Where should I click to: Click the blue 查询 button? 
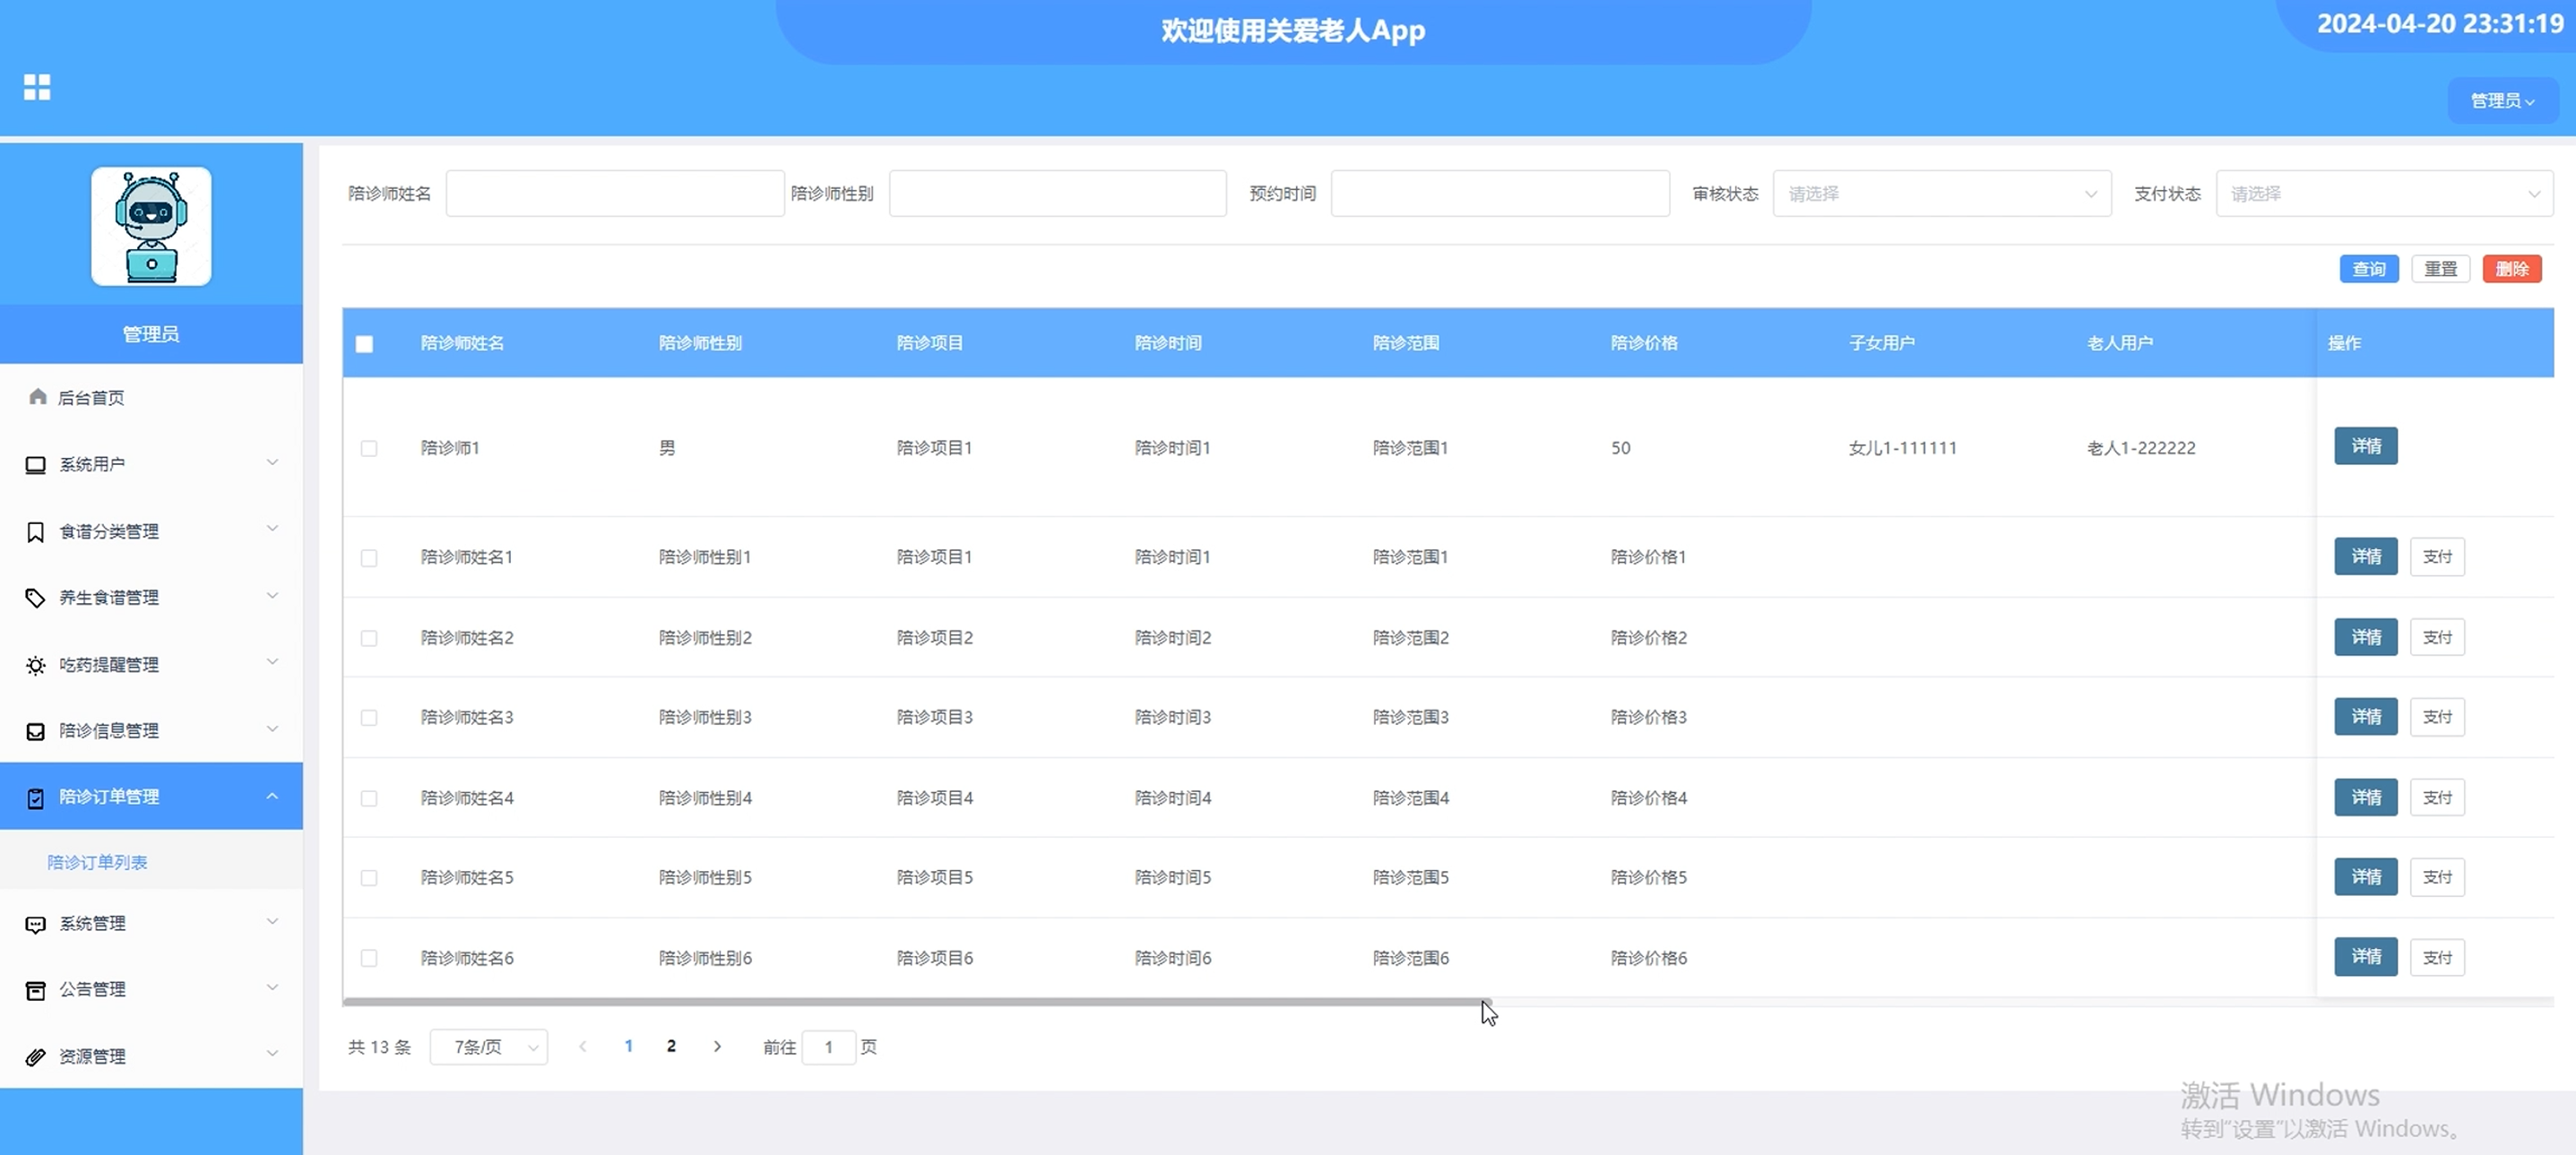[2368, 269]
